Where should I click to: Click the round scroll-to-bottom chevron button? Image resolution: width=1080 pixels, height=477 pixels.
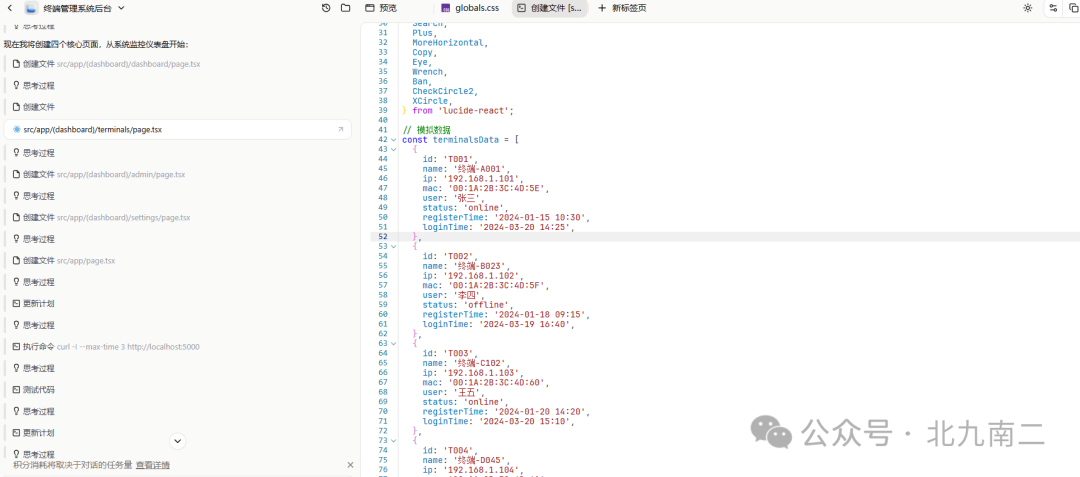pos(178,441)
